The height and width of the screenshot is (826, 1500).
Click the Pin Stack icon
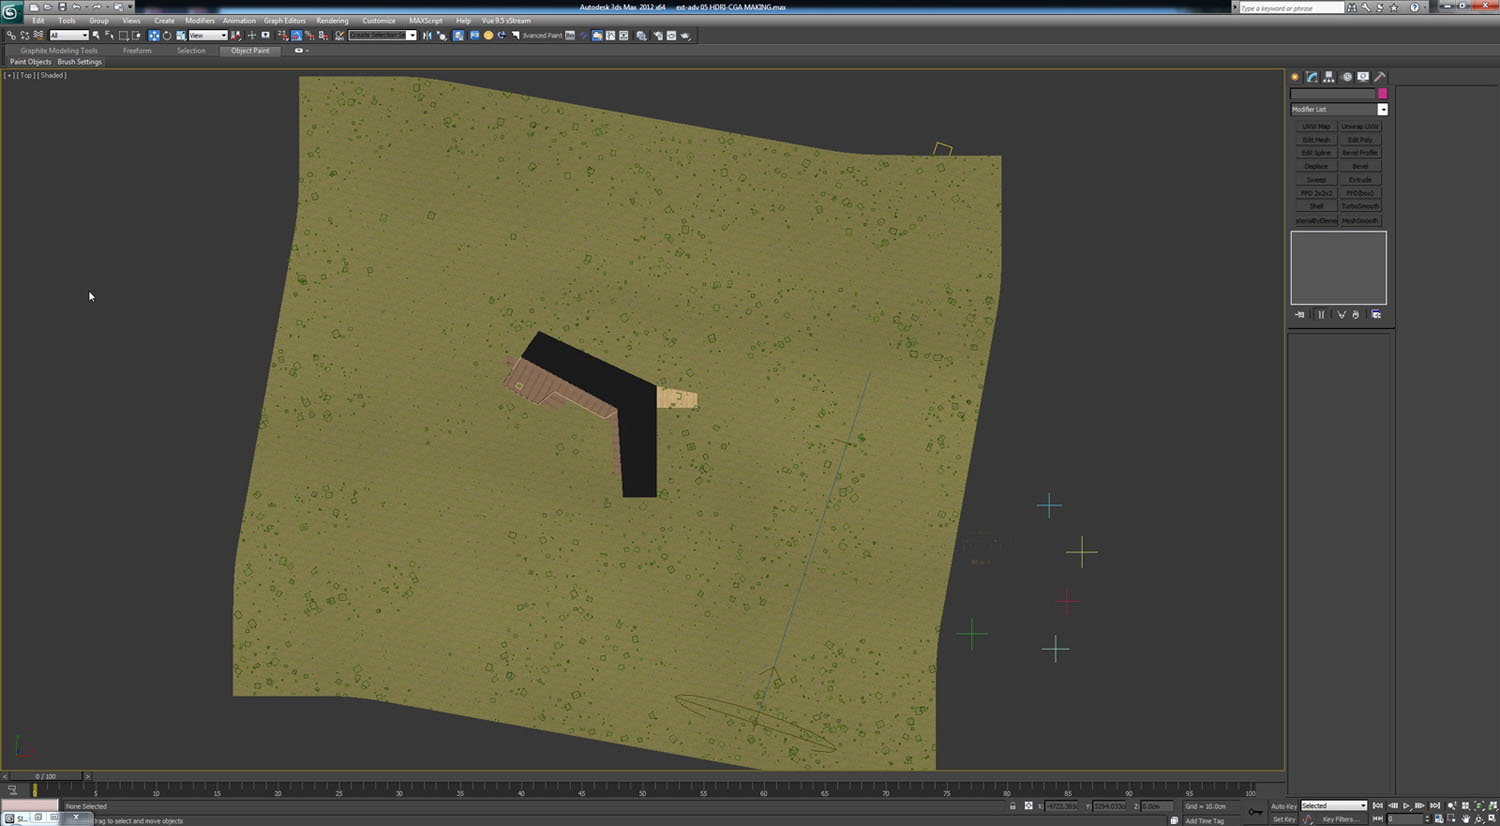point(1300,314)
